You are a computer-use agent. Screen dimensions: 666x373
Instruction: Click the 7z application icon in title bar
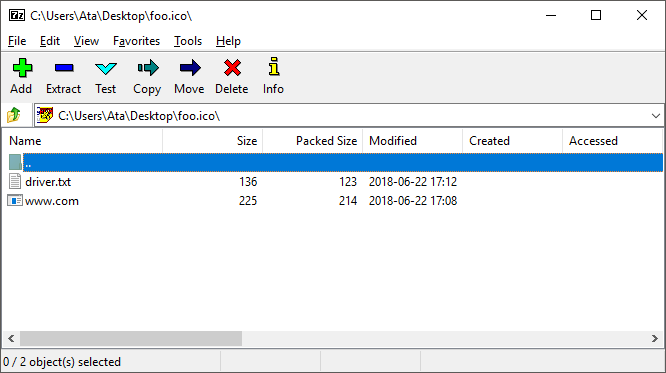[17, 16]
